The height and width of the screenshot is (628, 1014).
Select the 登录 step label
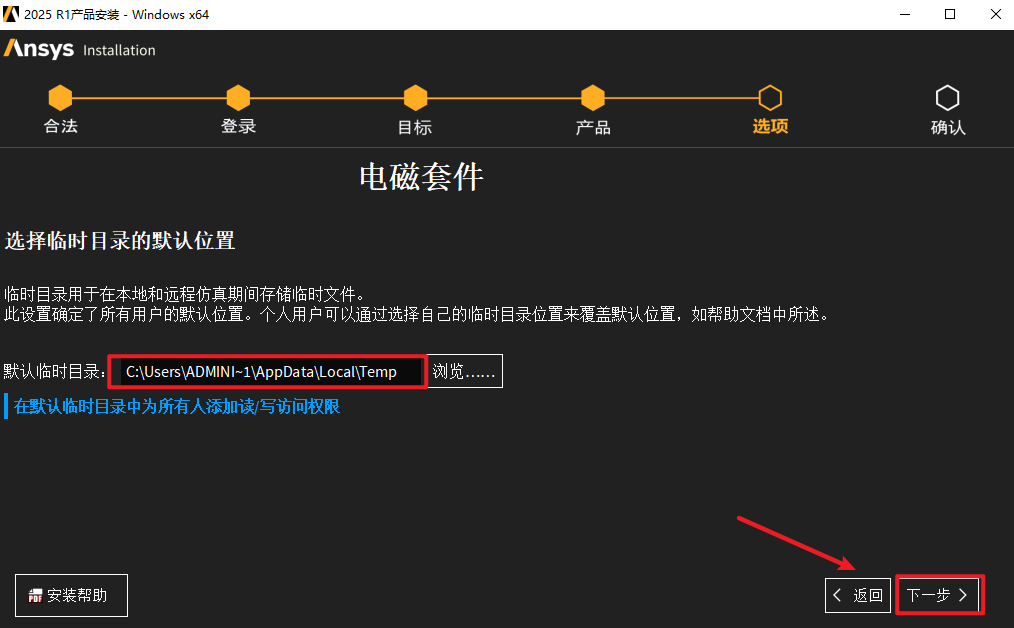coord(239,126)
